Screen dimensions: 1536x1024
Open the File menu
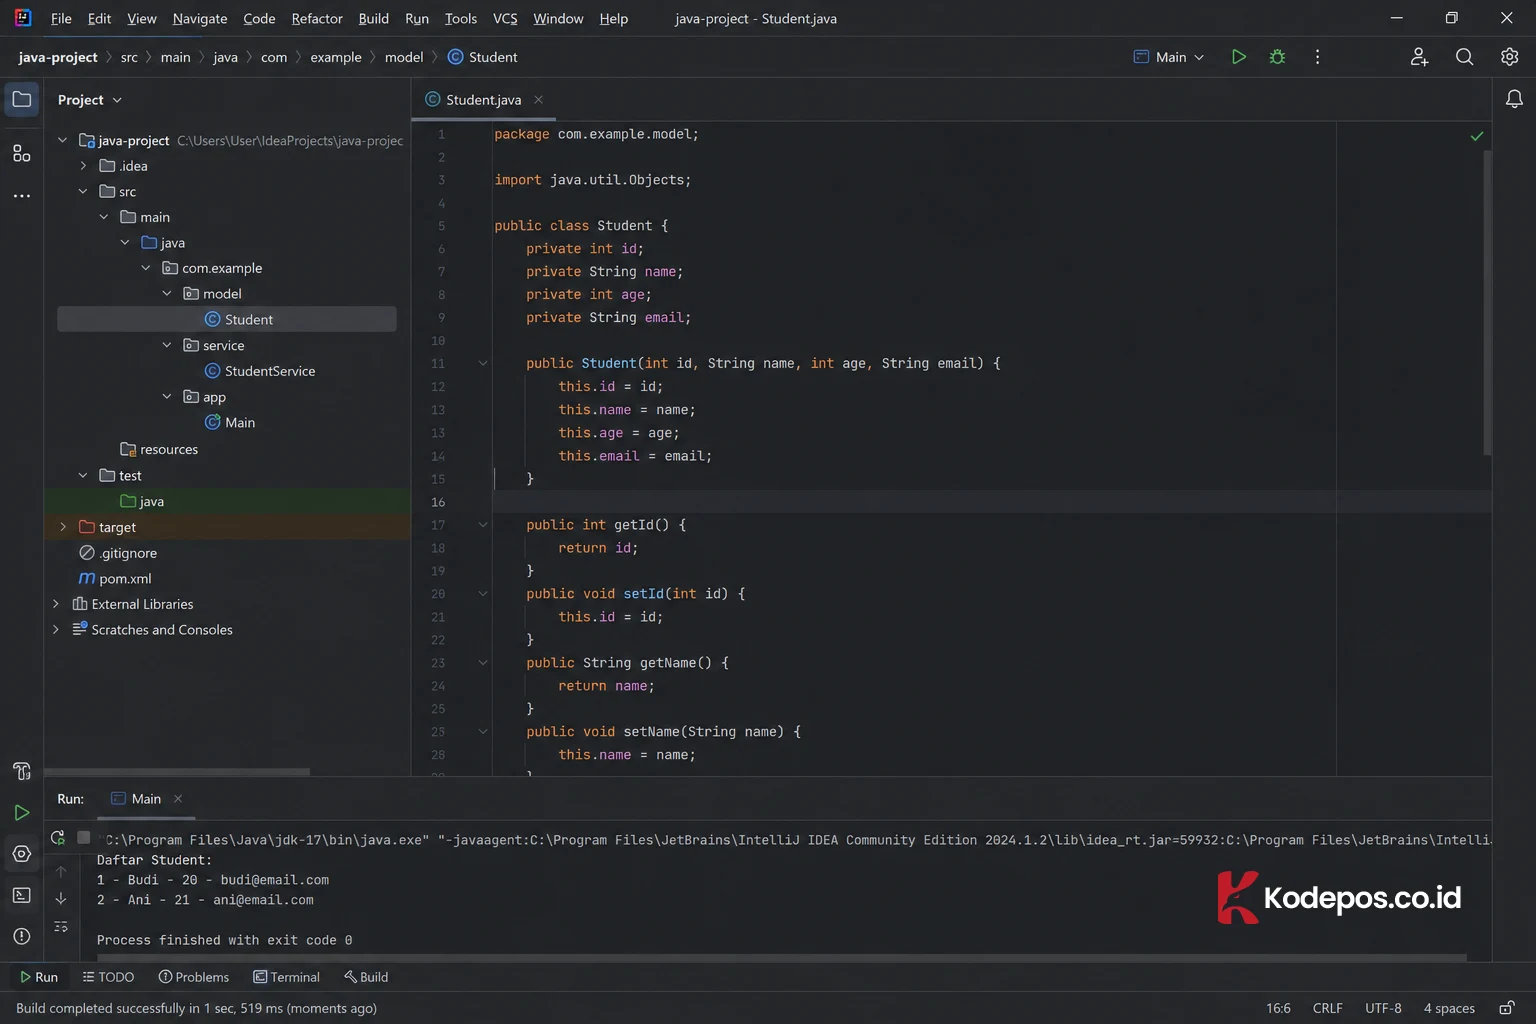pos(61,18)
